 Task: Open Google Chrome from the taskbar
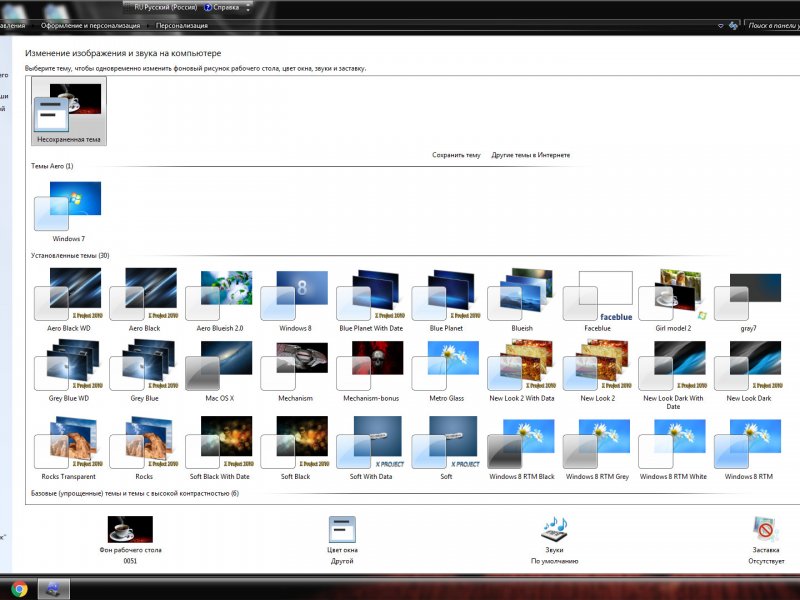(x=19, y=589)
